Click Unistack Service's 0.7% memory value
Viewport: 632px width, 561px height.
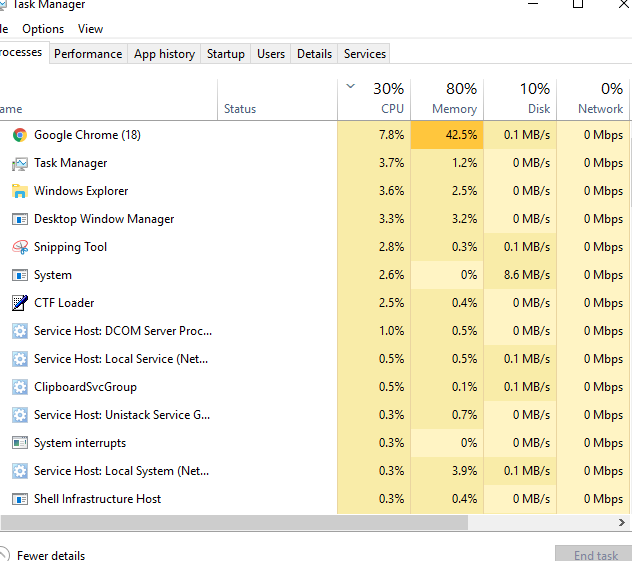[464, 415]
